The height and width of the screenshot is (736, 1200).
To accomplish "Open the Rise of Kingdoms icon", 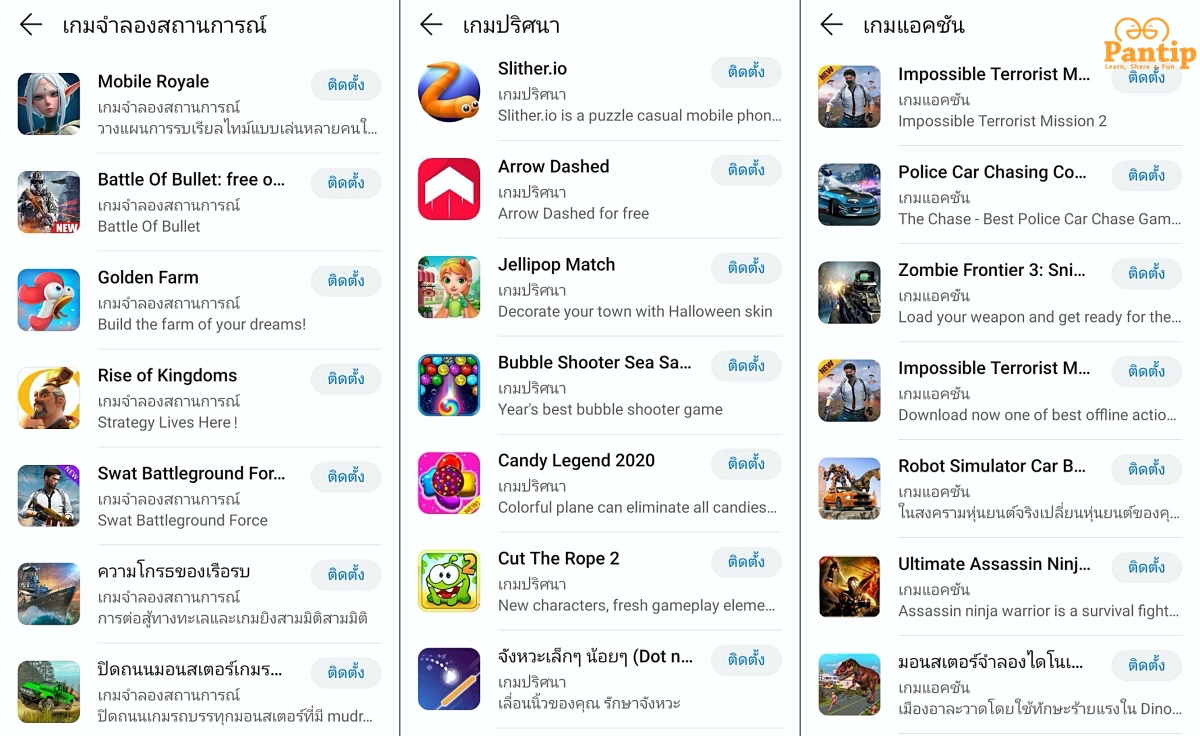I will click(x=49, y=398).
